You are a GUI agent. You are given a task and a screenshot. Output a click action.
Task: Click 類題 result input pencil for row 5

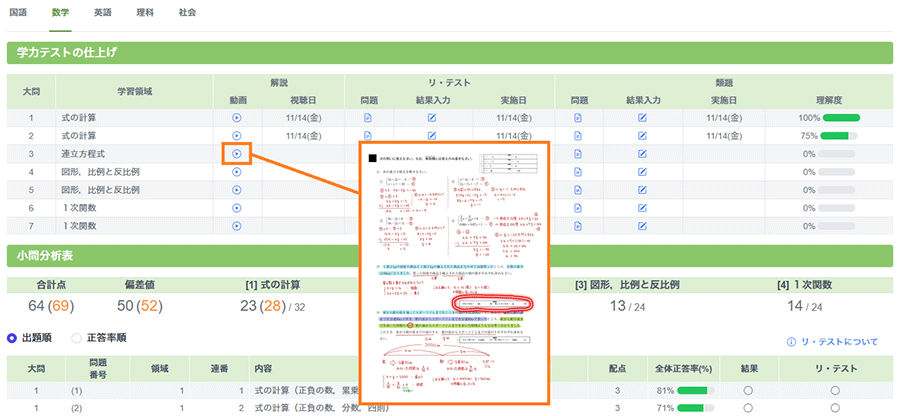click(643, 190)
